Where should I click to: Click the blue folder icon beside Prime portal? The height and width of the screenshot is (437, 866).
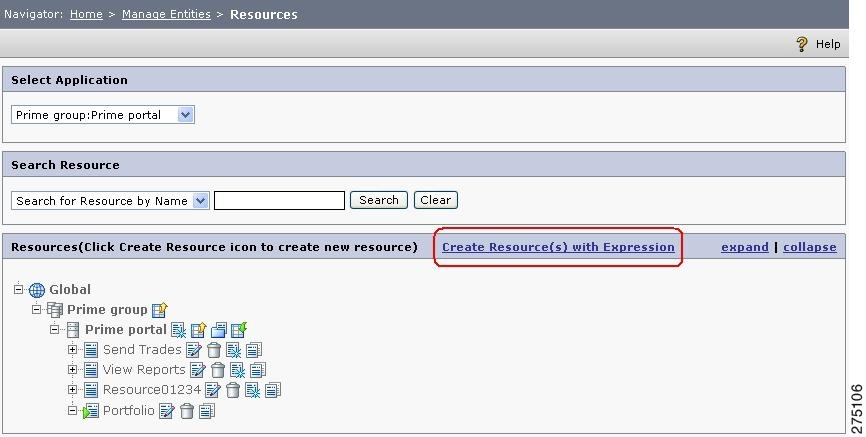219,330
